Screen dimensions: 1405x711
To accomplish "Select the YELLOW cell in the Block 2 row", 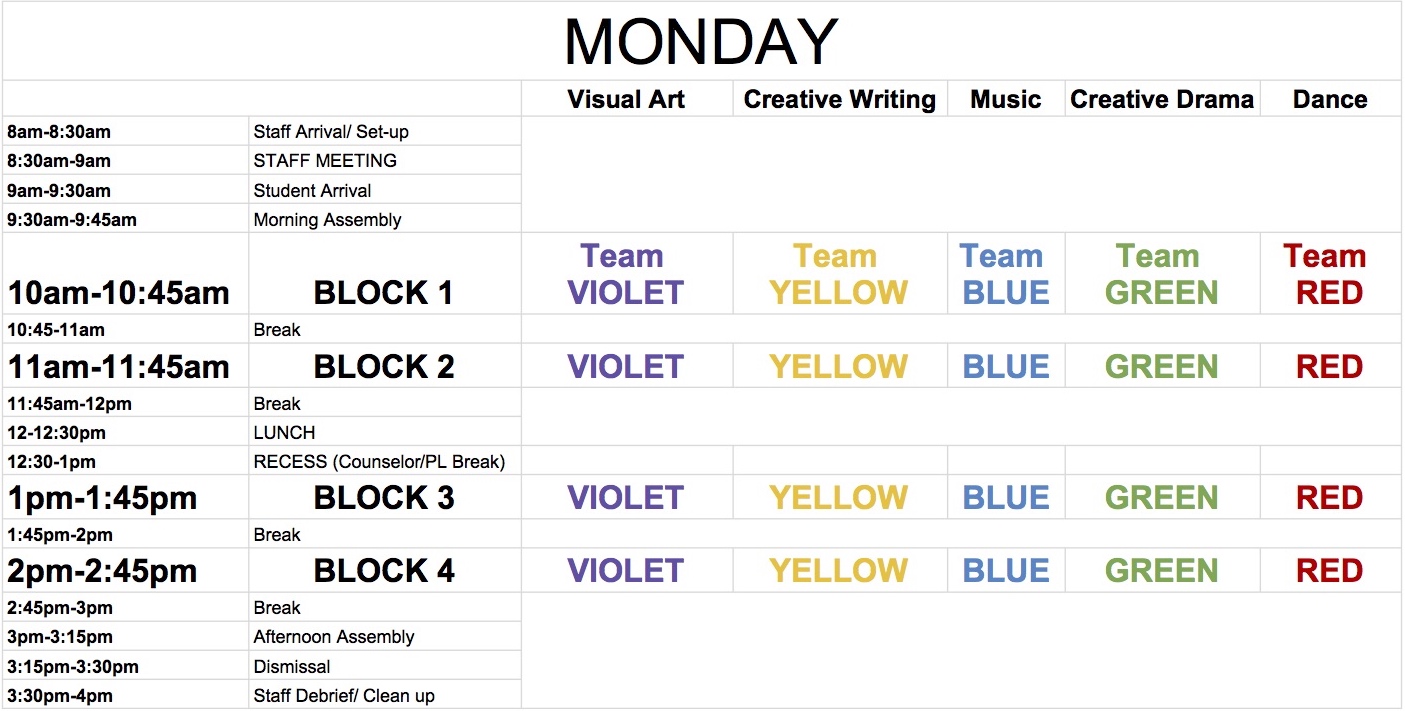I will click(838, 367).
